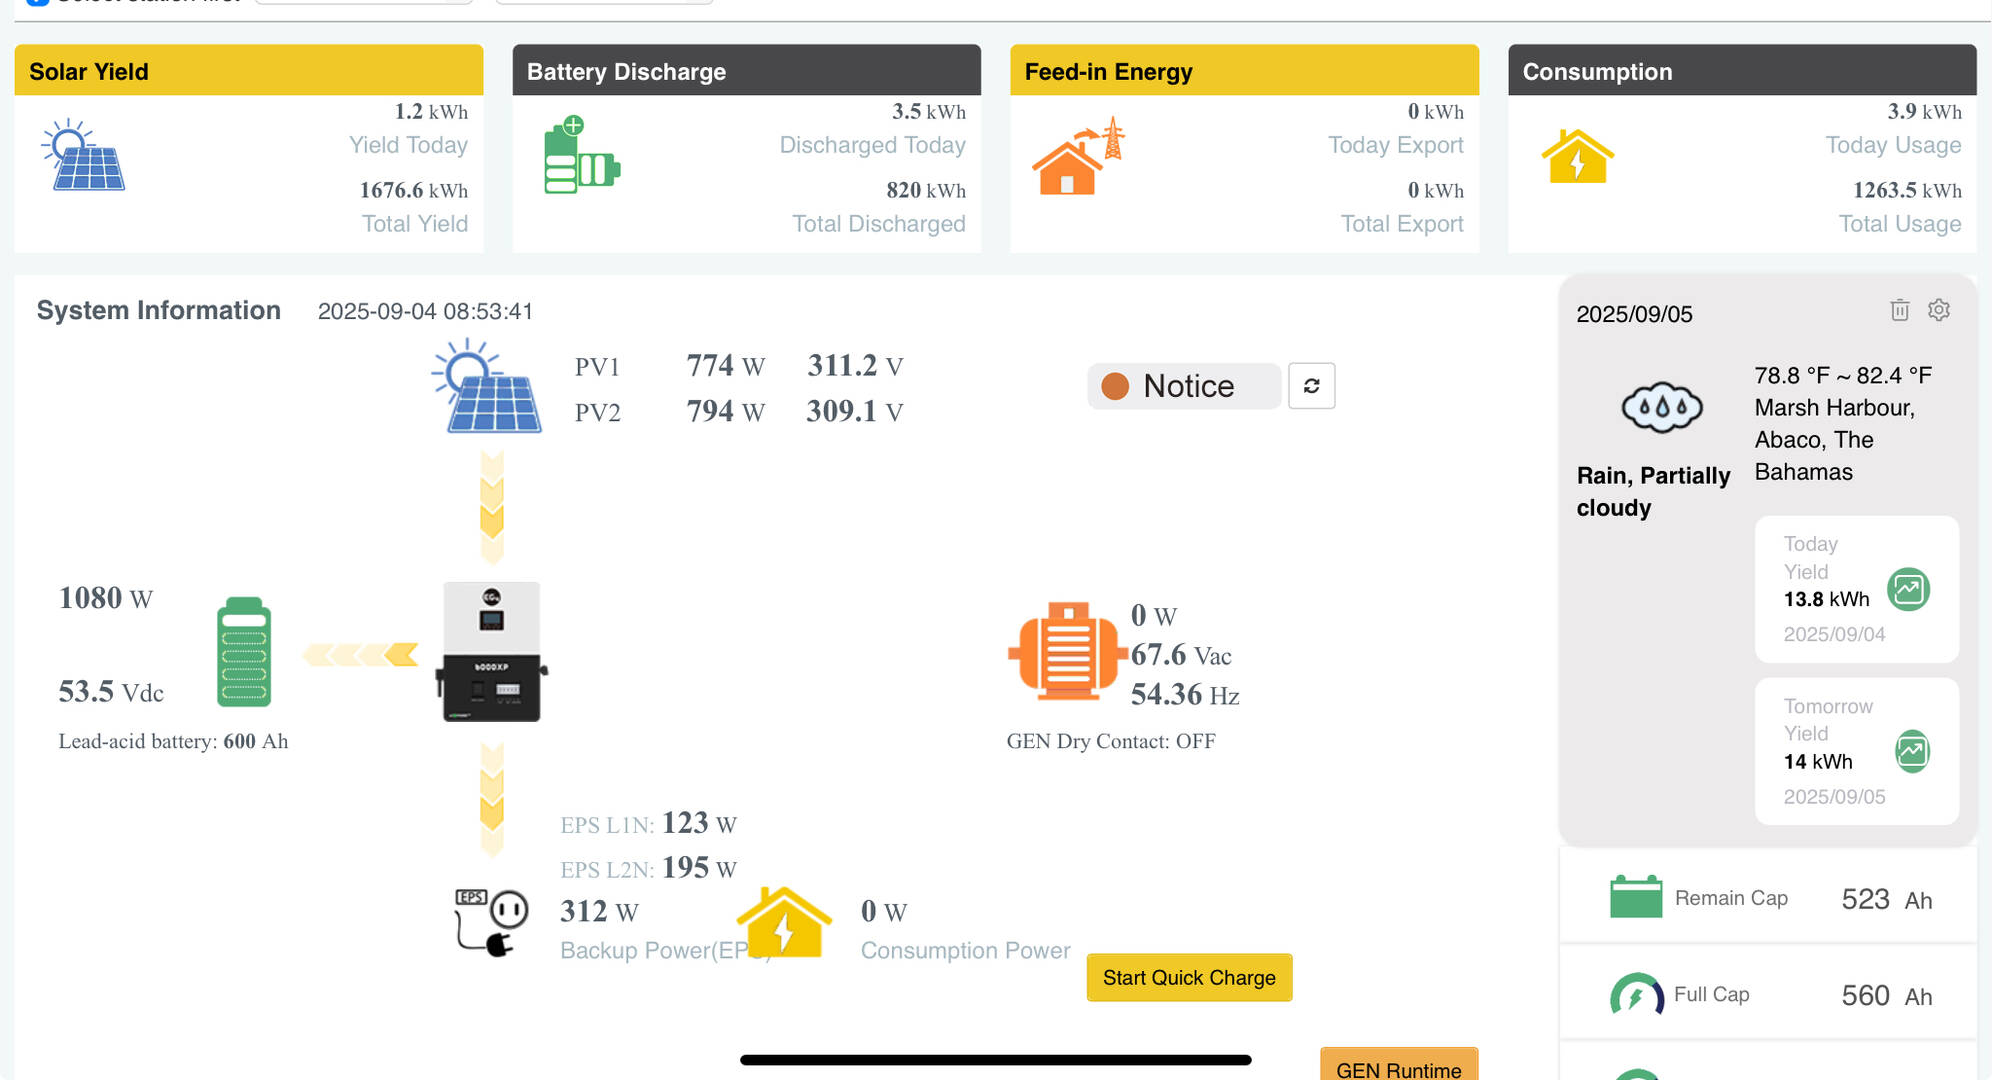
Task: Click the Remain Cap battery icon
Action: pyautogui.click(x=1635, y=897)
